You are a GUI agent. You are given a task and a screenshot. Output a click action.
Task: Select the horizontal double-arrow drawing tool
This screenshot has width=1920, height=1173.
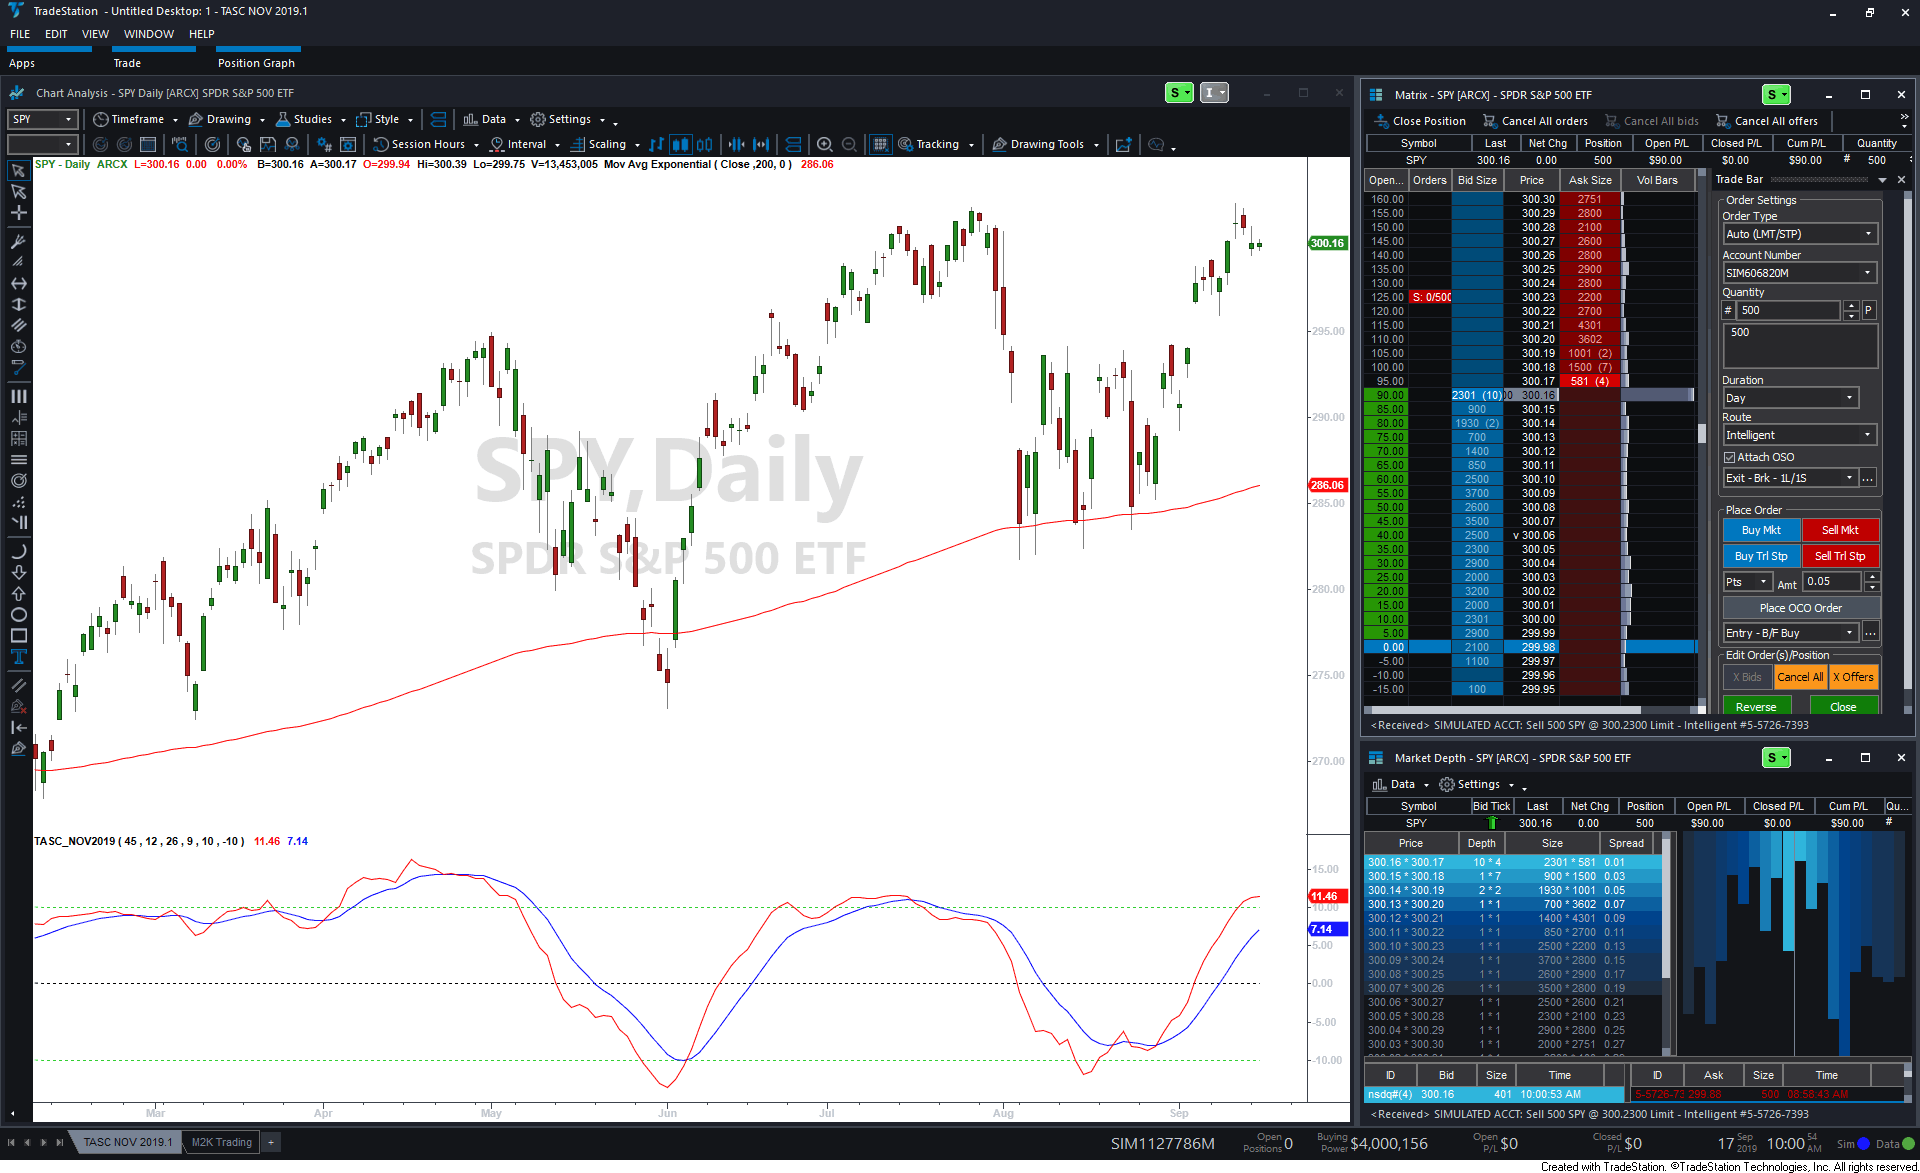[18, 284]
